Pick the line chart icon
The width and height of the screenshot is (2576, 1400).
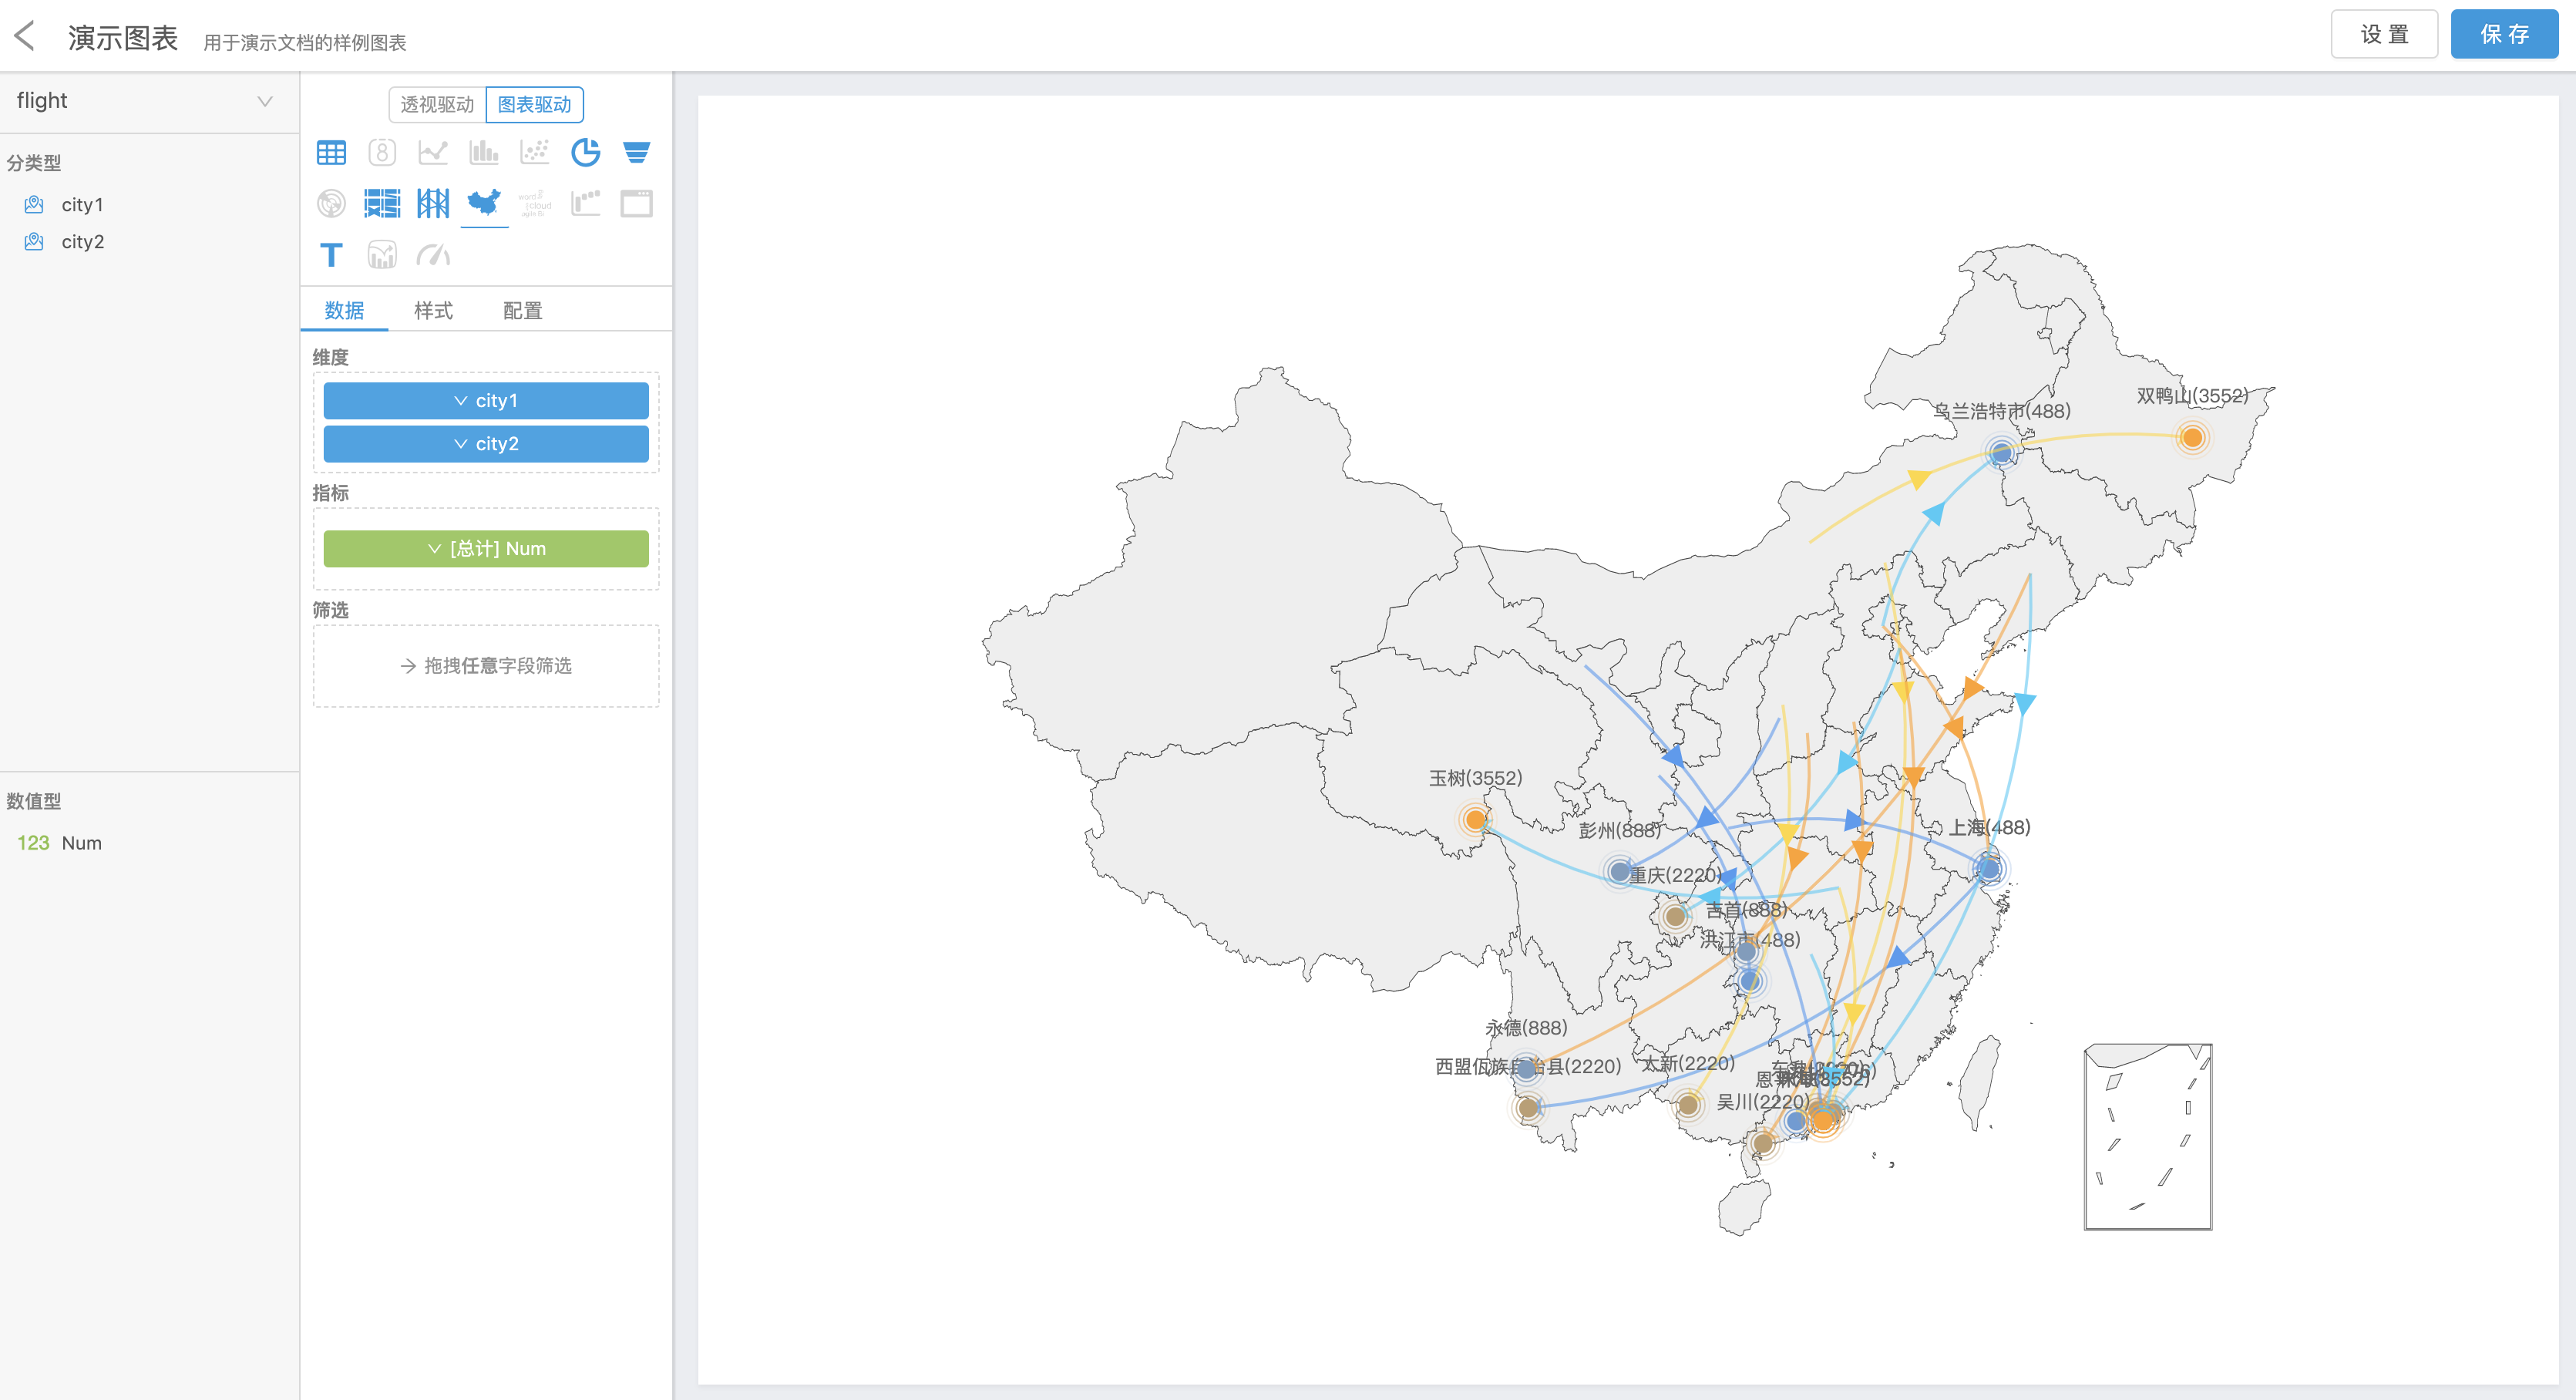click(x=433, y=152)
